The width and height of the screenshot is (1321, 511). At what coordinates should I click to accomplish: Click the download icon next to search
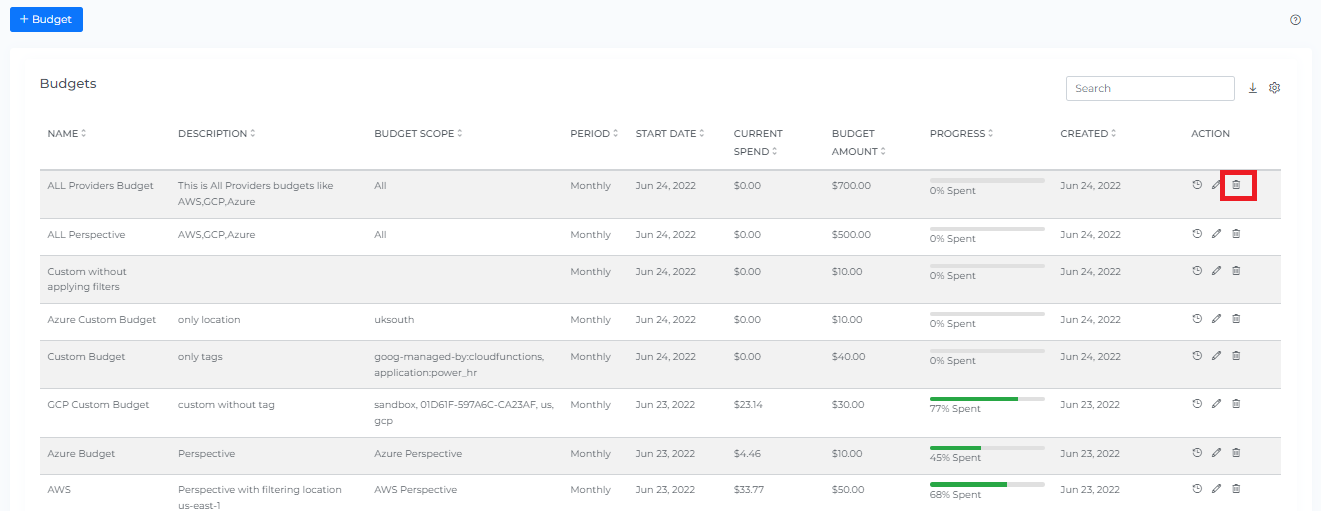pyautogui.click(x=1253, y=88)
